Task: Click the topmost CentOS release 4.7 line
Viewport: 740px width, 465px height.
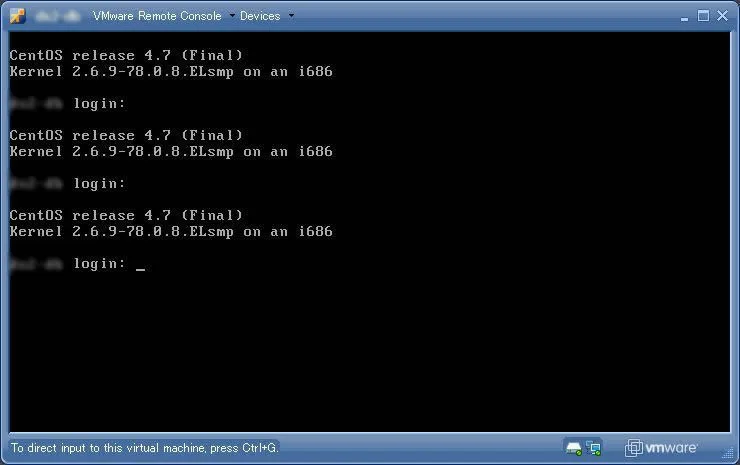Action: tap(126, 55)
